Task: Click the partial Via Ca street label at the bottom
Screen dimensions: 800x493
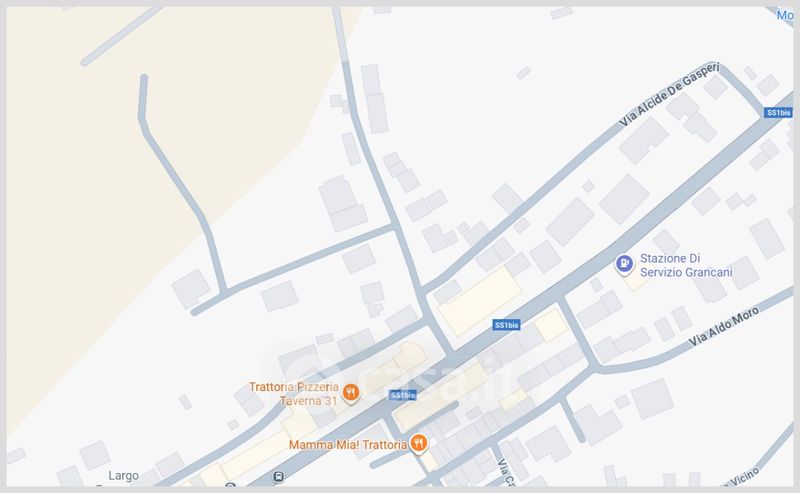Action: pos(506,472)
